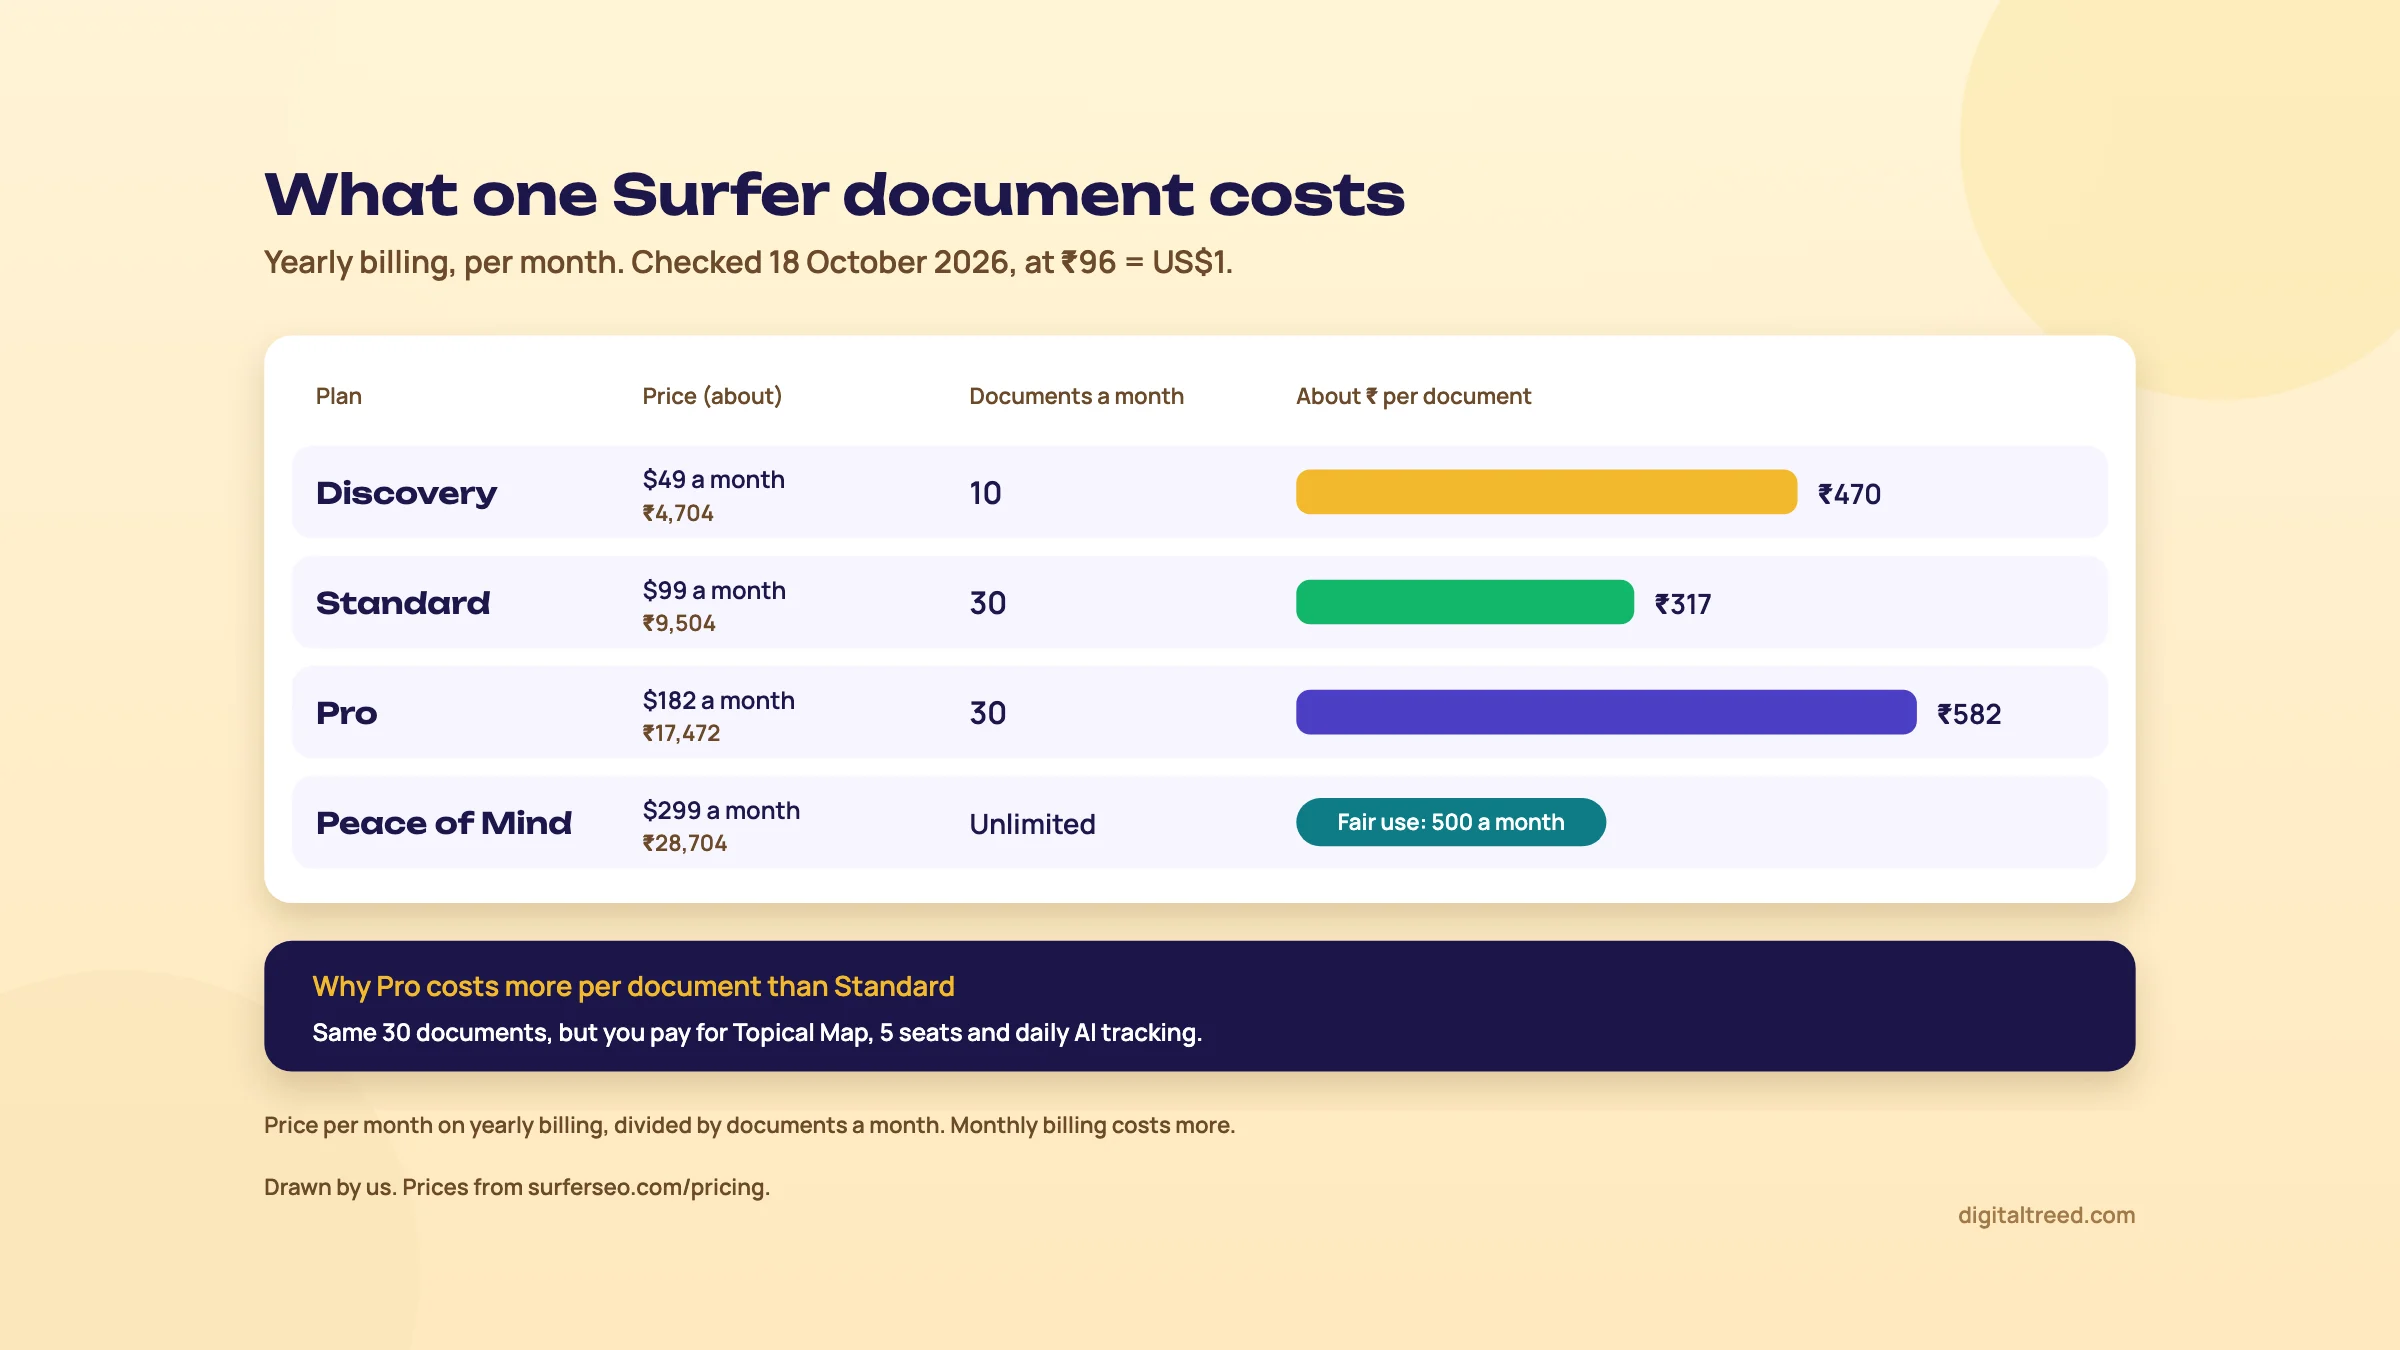
Task: Click the 'Price per month on yearly billing' footnote
Action: 749,1125
